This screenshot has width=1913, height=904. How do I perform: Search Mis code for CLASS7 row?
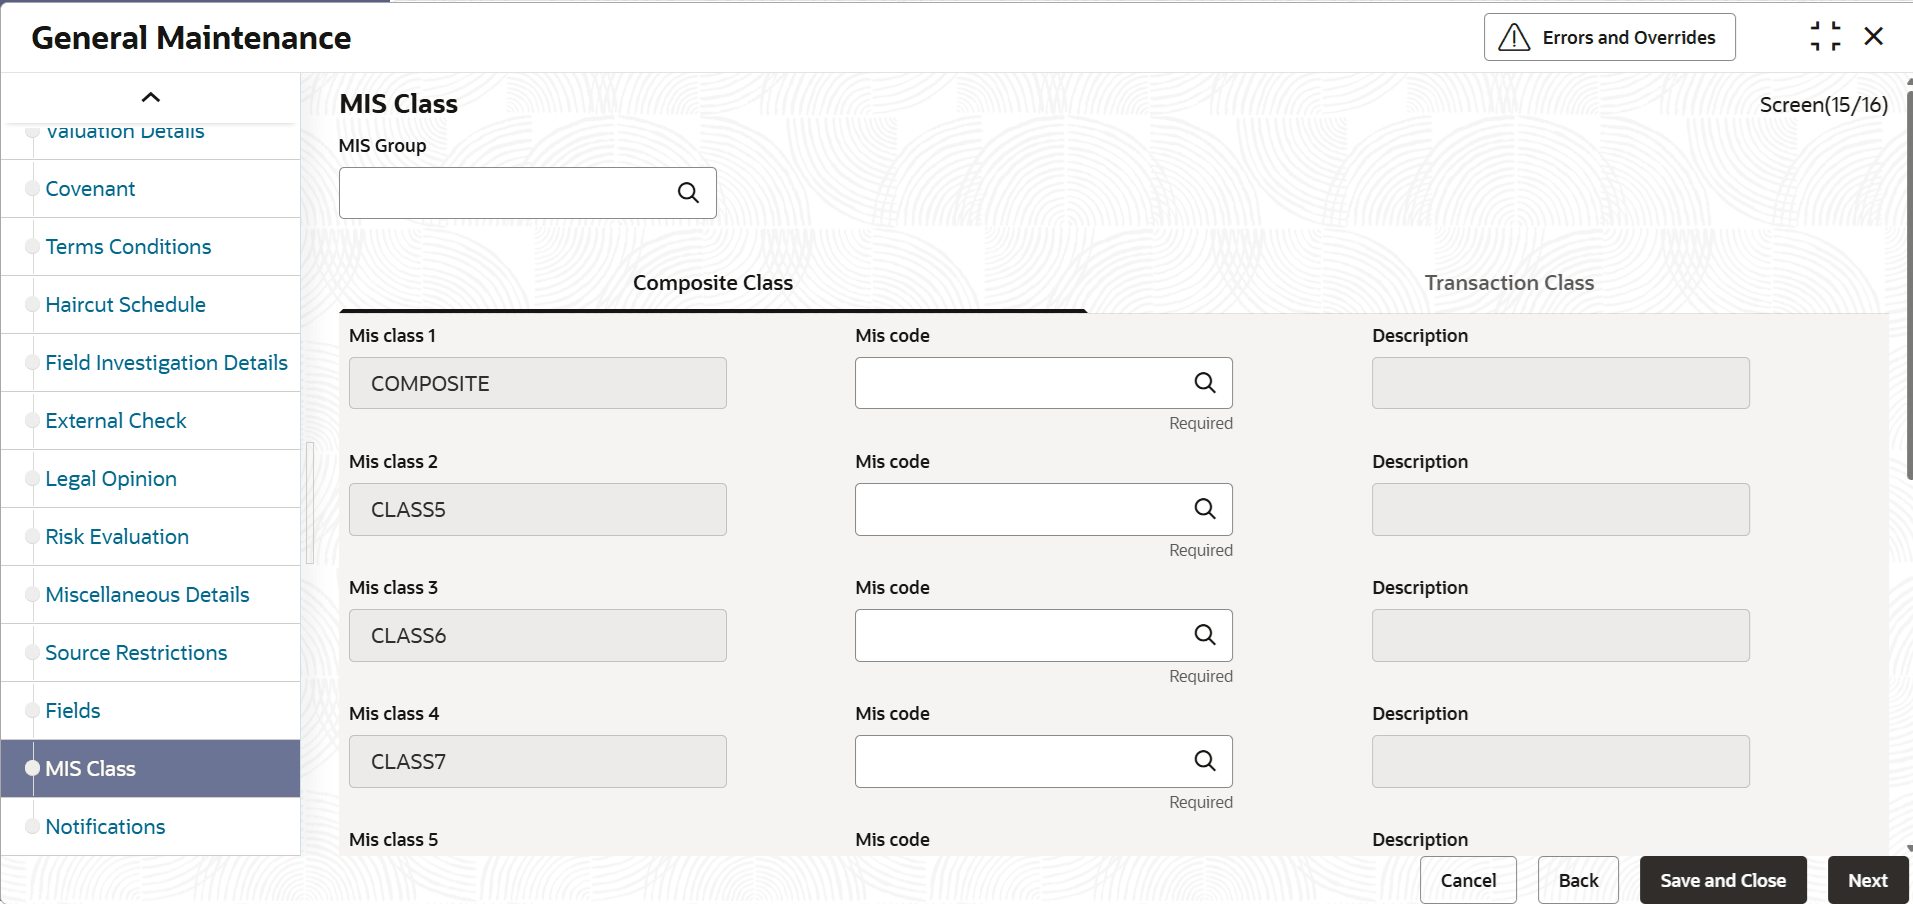tap(1205, 761)
